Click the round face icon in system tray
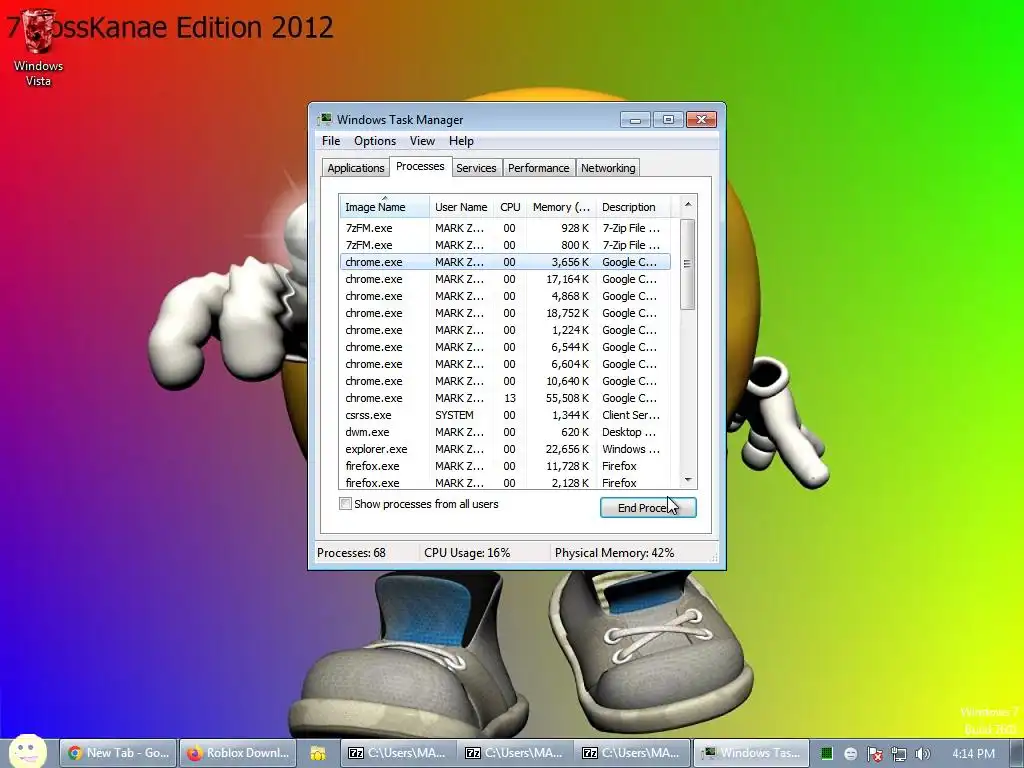This screenshot has height=768, width=1024. tap(850, 754)
